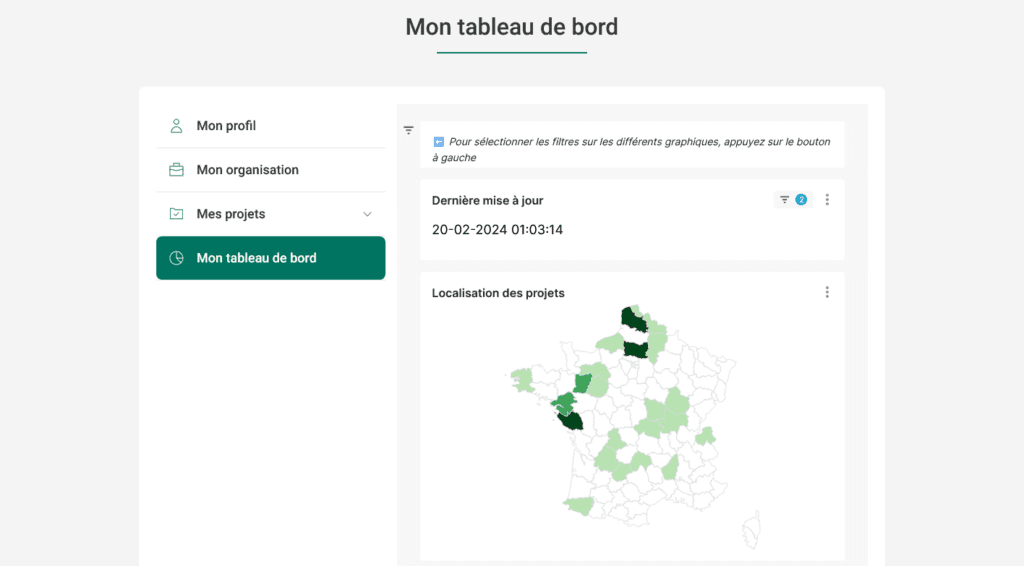Click the folder icon beside Mes projets

176,214
